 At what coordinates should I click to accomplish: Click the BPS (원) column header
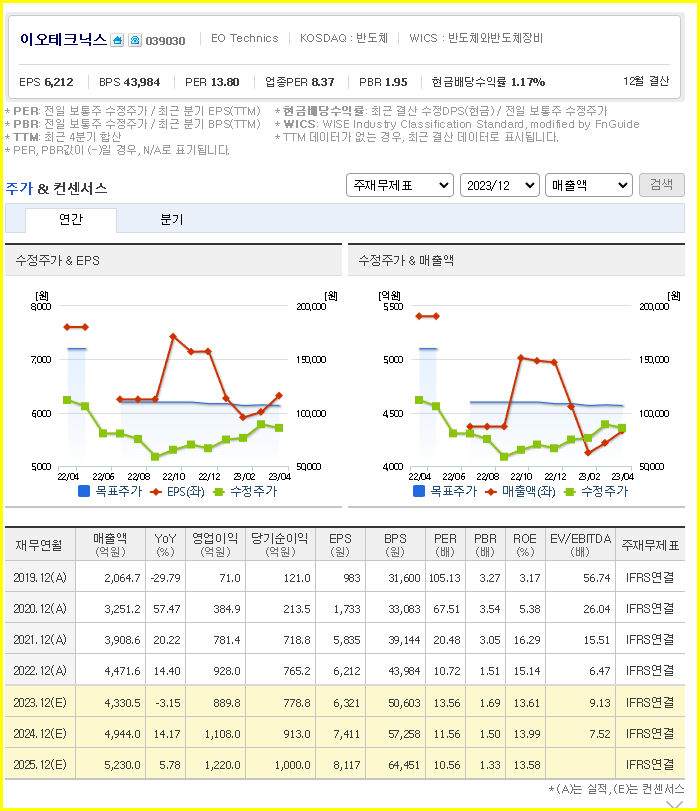[395, 545]
